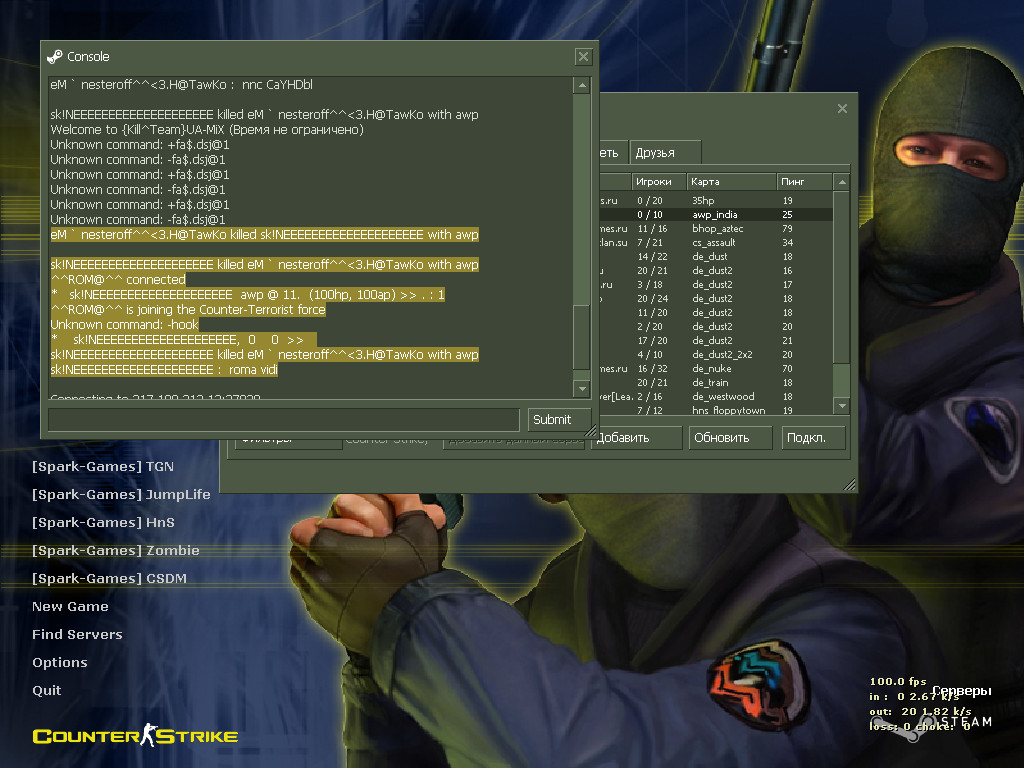The height and width of the screenshot is (768, 1024).
Task: Click console line 'Welcome to {Kill^Team}UA-MiX'
Action: point(207,129)
